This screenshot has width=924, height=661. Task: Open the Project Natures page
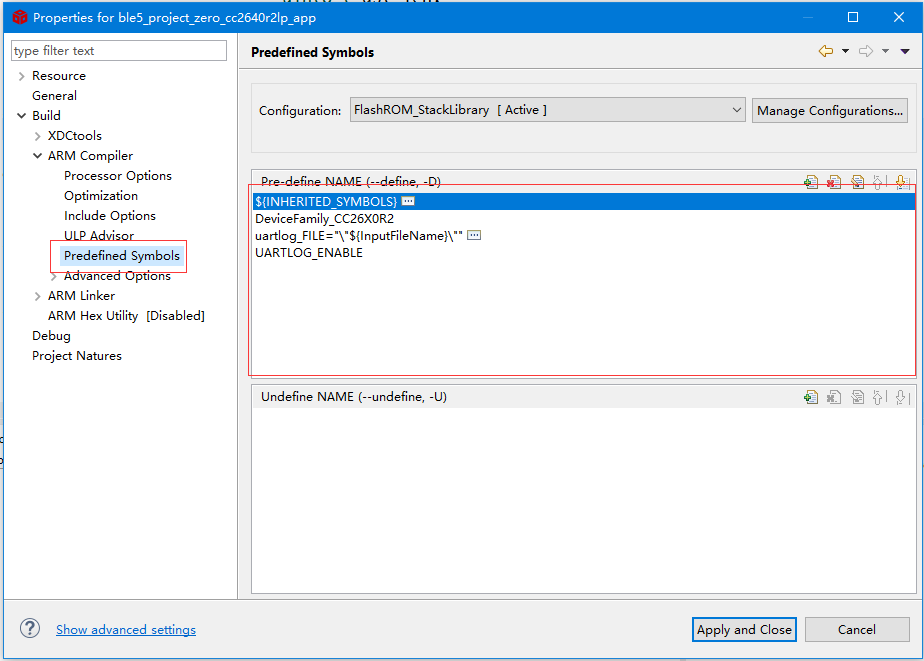[x=77, y=356]
